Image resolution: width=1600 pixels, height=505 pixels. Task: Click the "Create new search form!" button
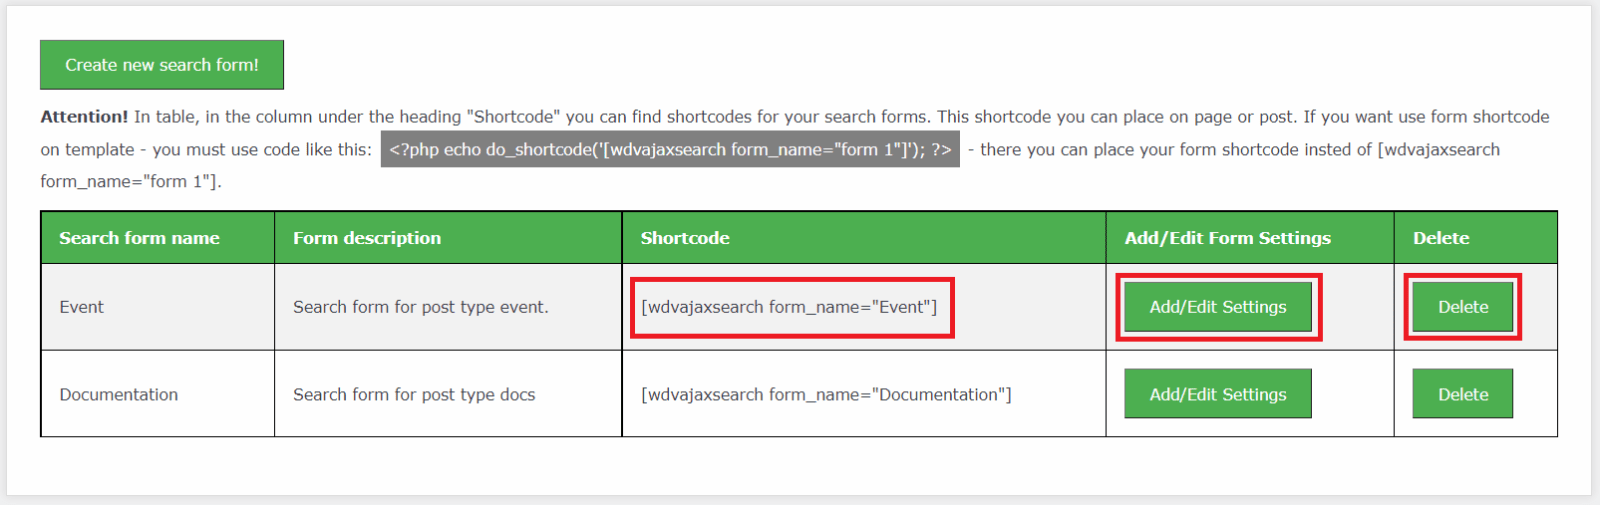[x=161, y=65]
